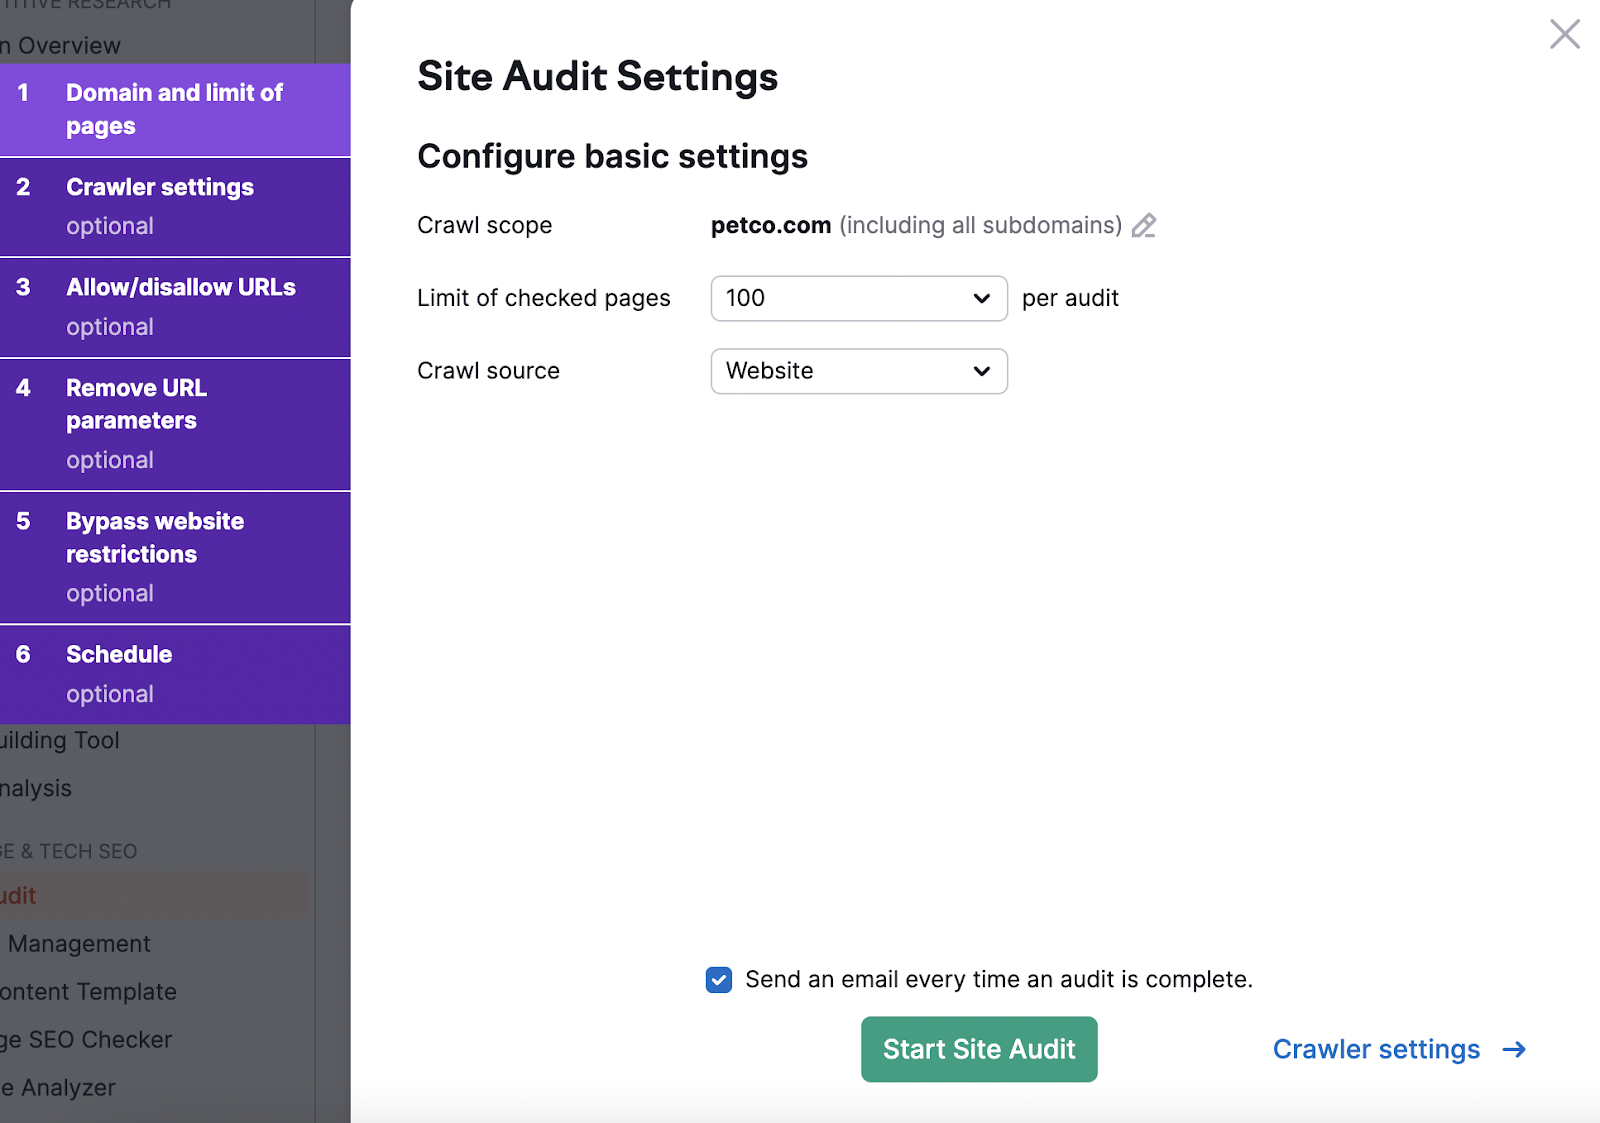
Task: Click the arrow icon beside Crawler settings link
Action: coord(1514,1050)
